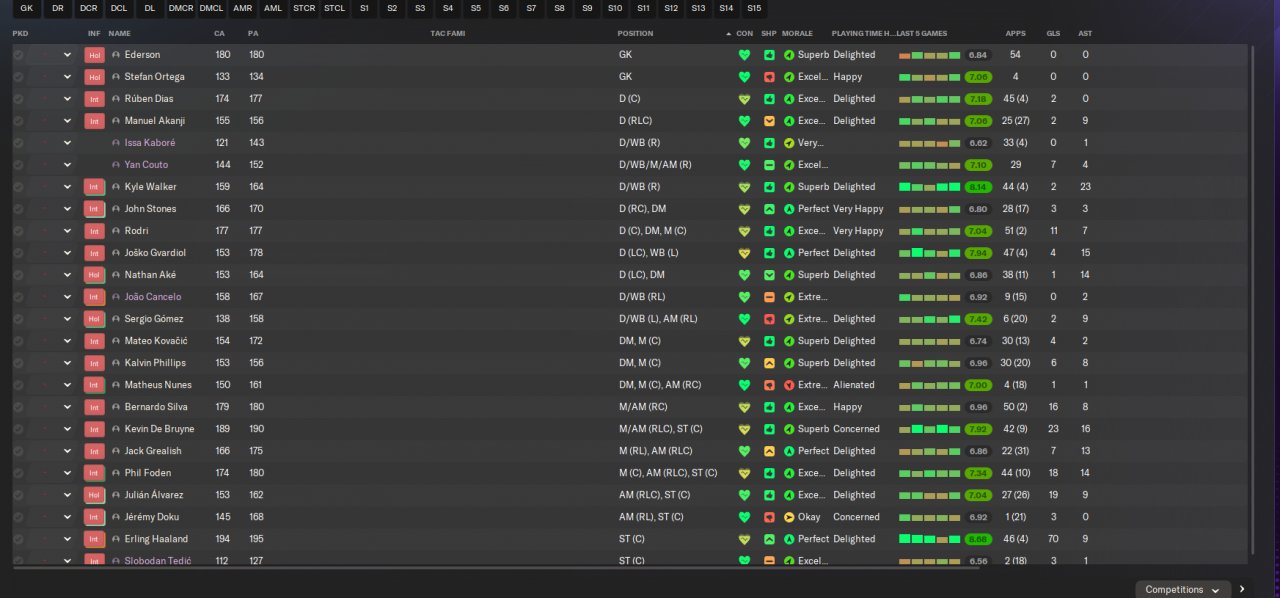Open the position dropdown for Ederson

68,55
